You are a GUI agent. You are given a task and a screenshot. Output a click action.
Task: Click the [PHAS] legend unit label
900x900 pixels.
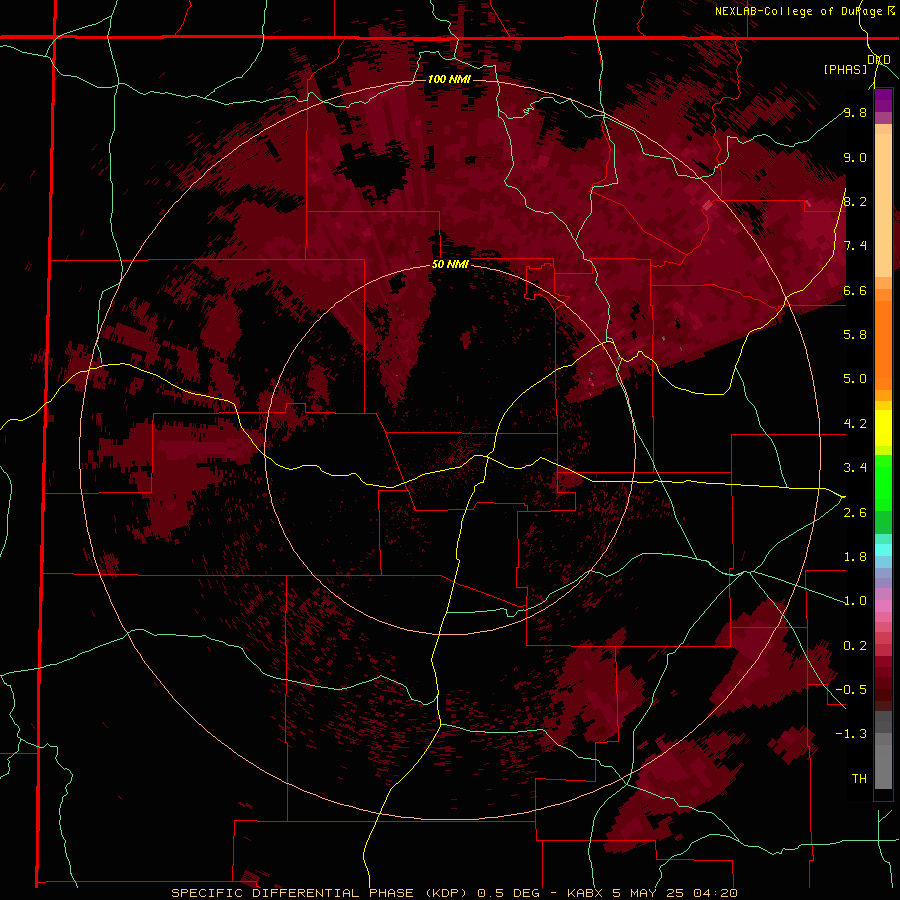(x=845, y=69)
